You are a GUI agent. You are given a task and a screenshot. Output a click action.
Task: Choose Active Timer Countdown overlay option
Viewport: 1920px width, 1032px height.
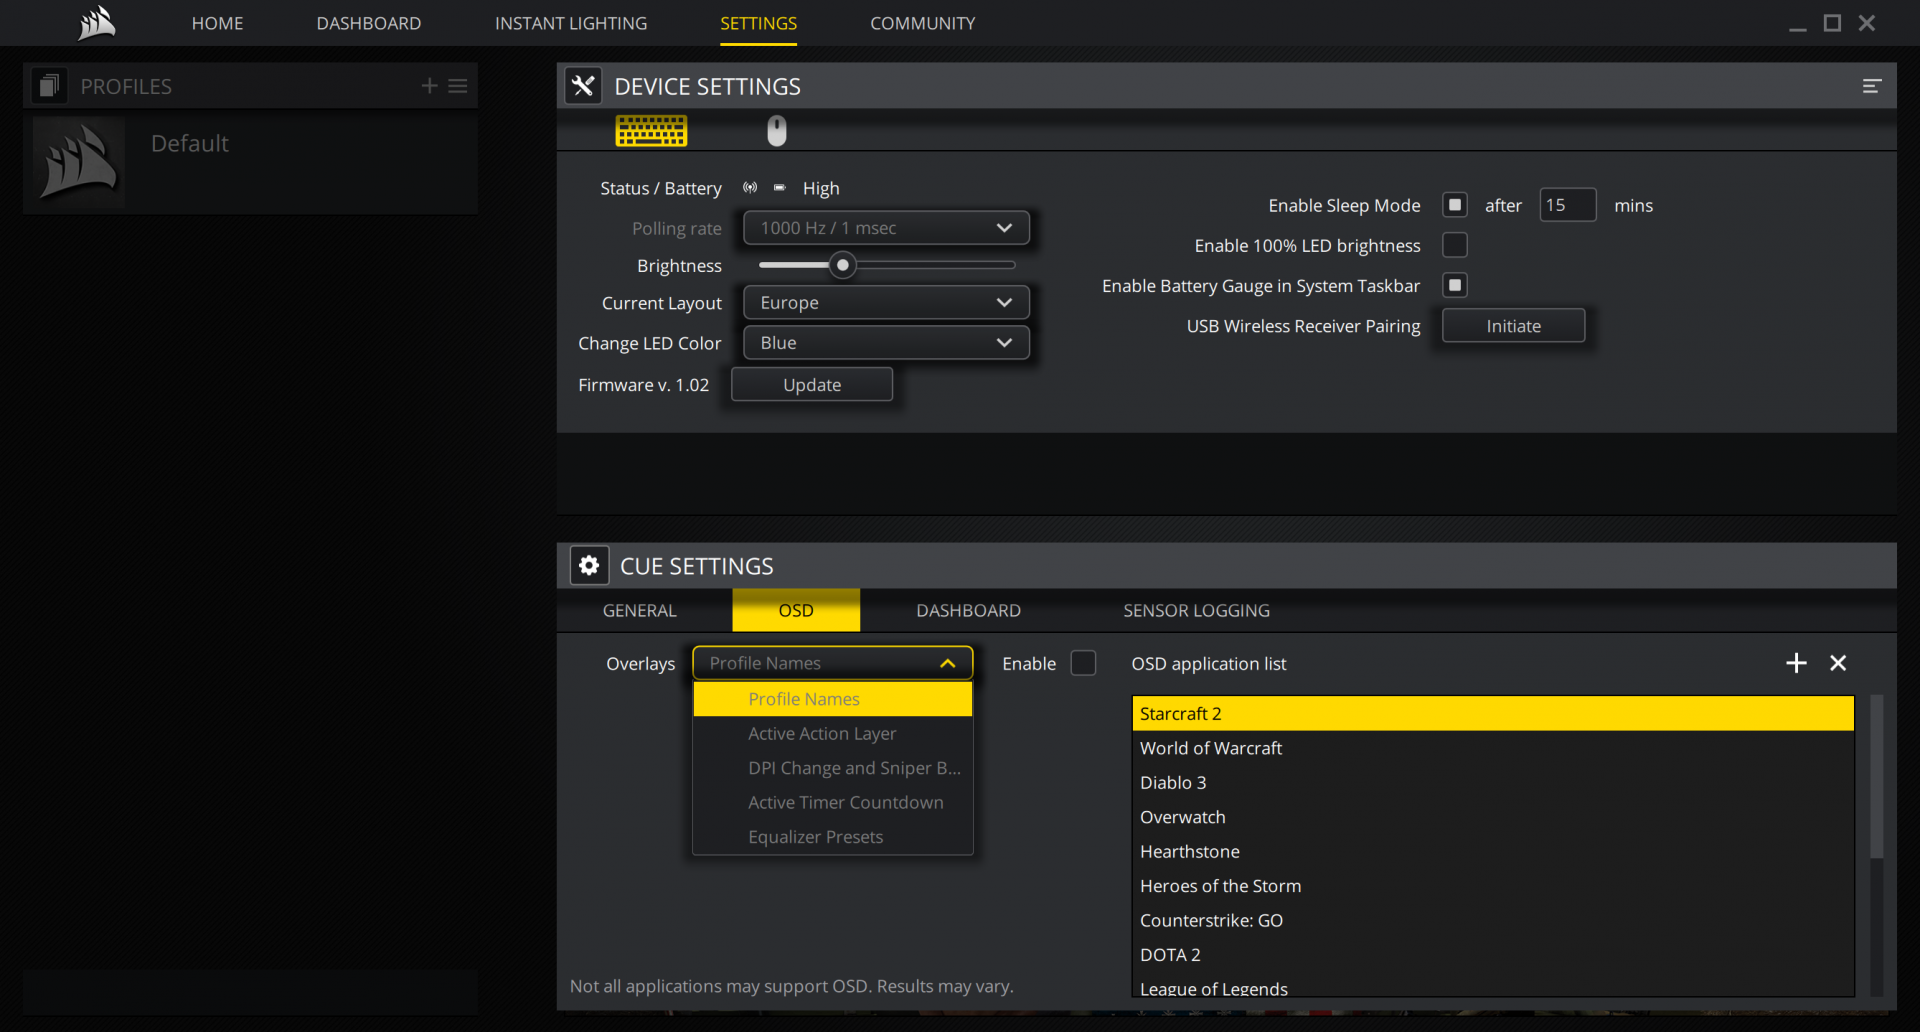845,802
